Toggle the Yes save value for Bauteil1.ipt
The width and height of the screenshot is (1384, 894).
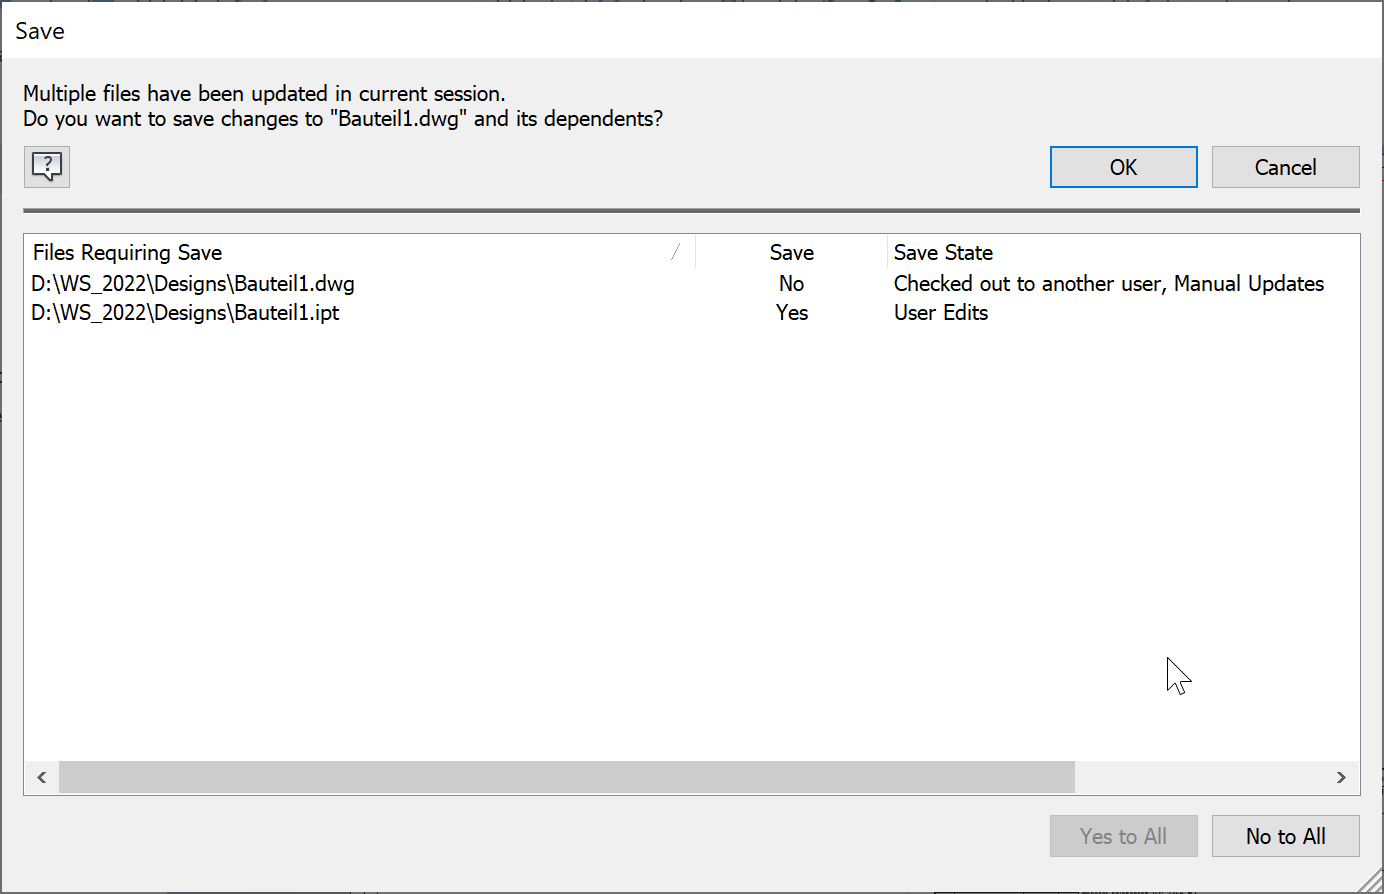(x=791, y=313)
